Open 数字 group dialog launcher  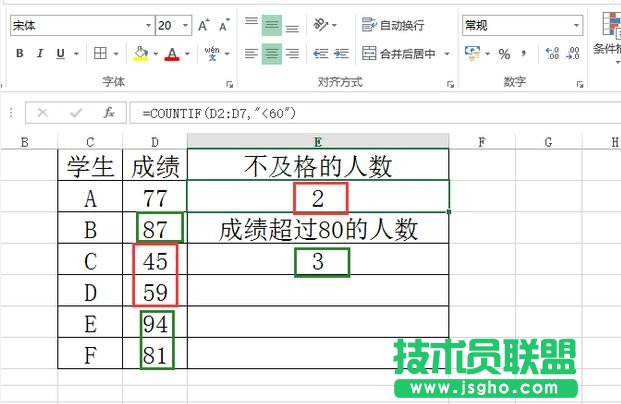580,84
